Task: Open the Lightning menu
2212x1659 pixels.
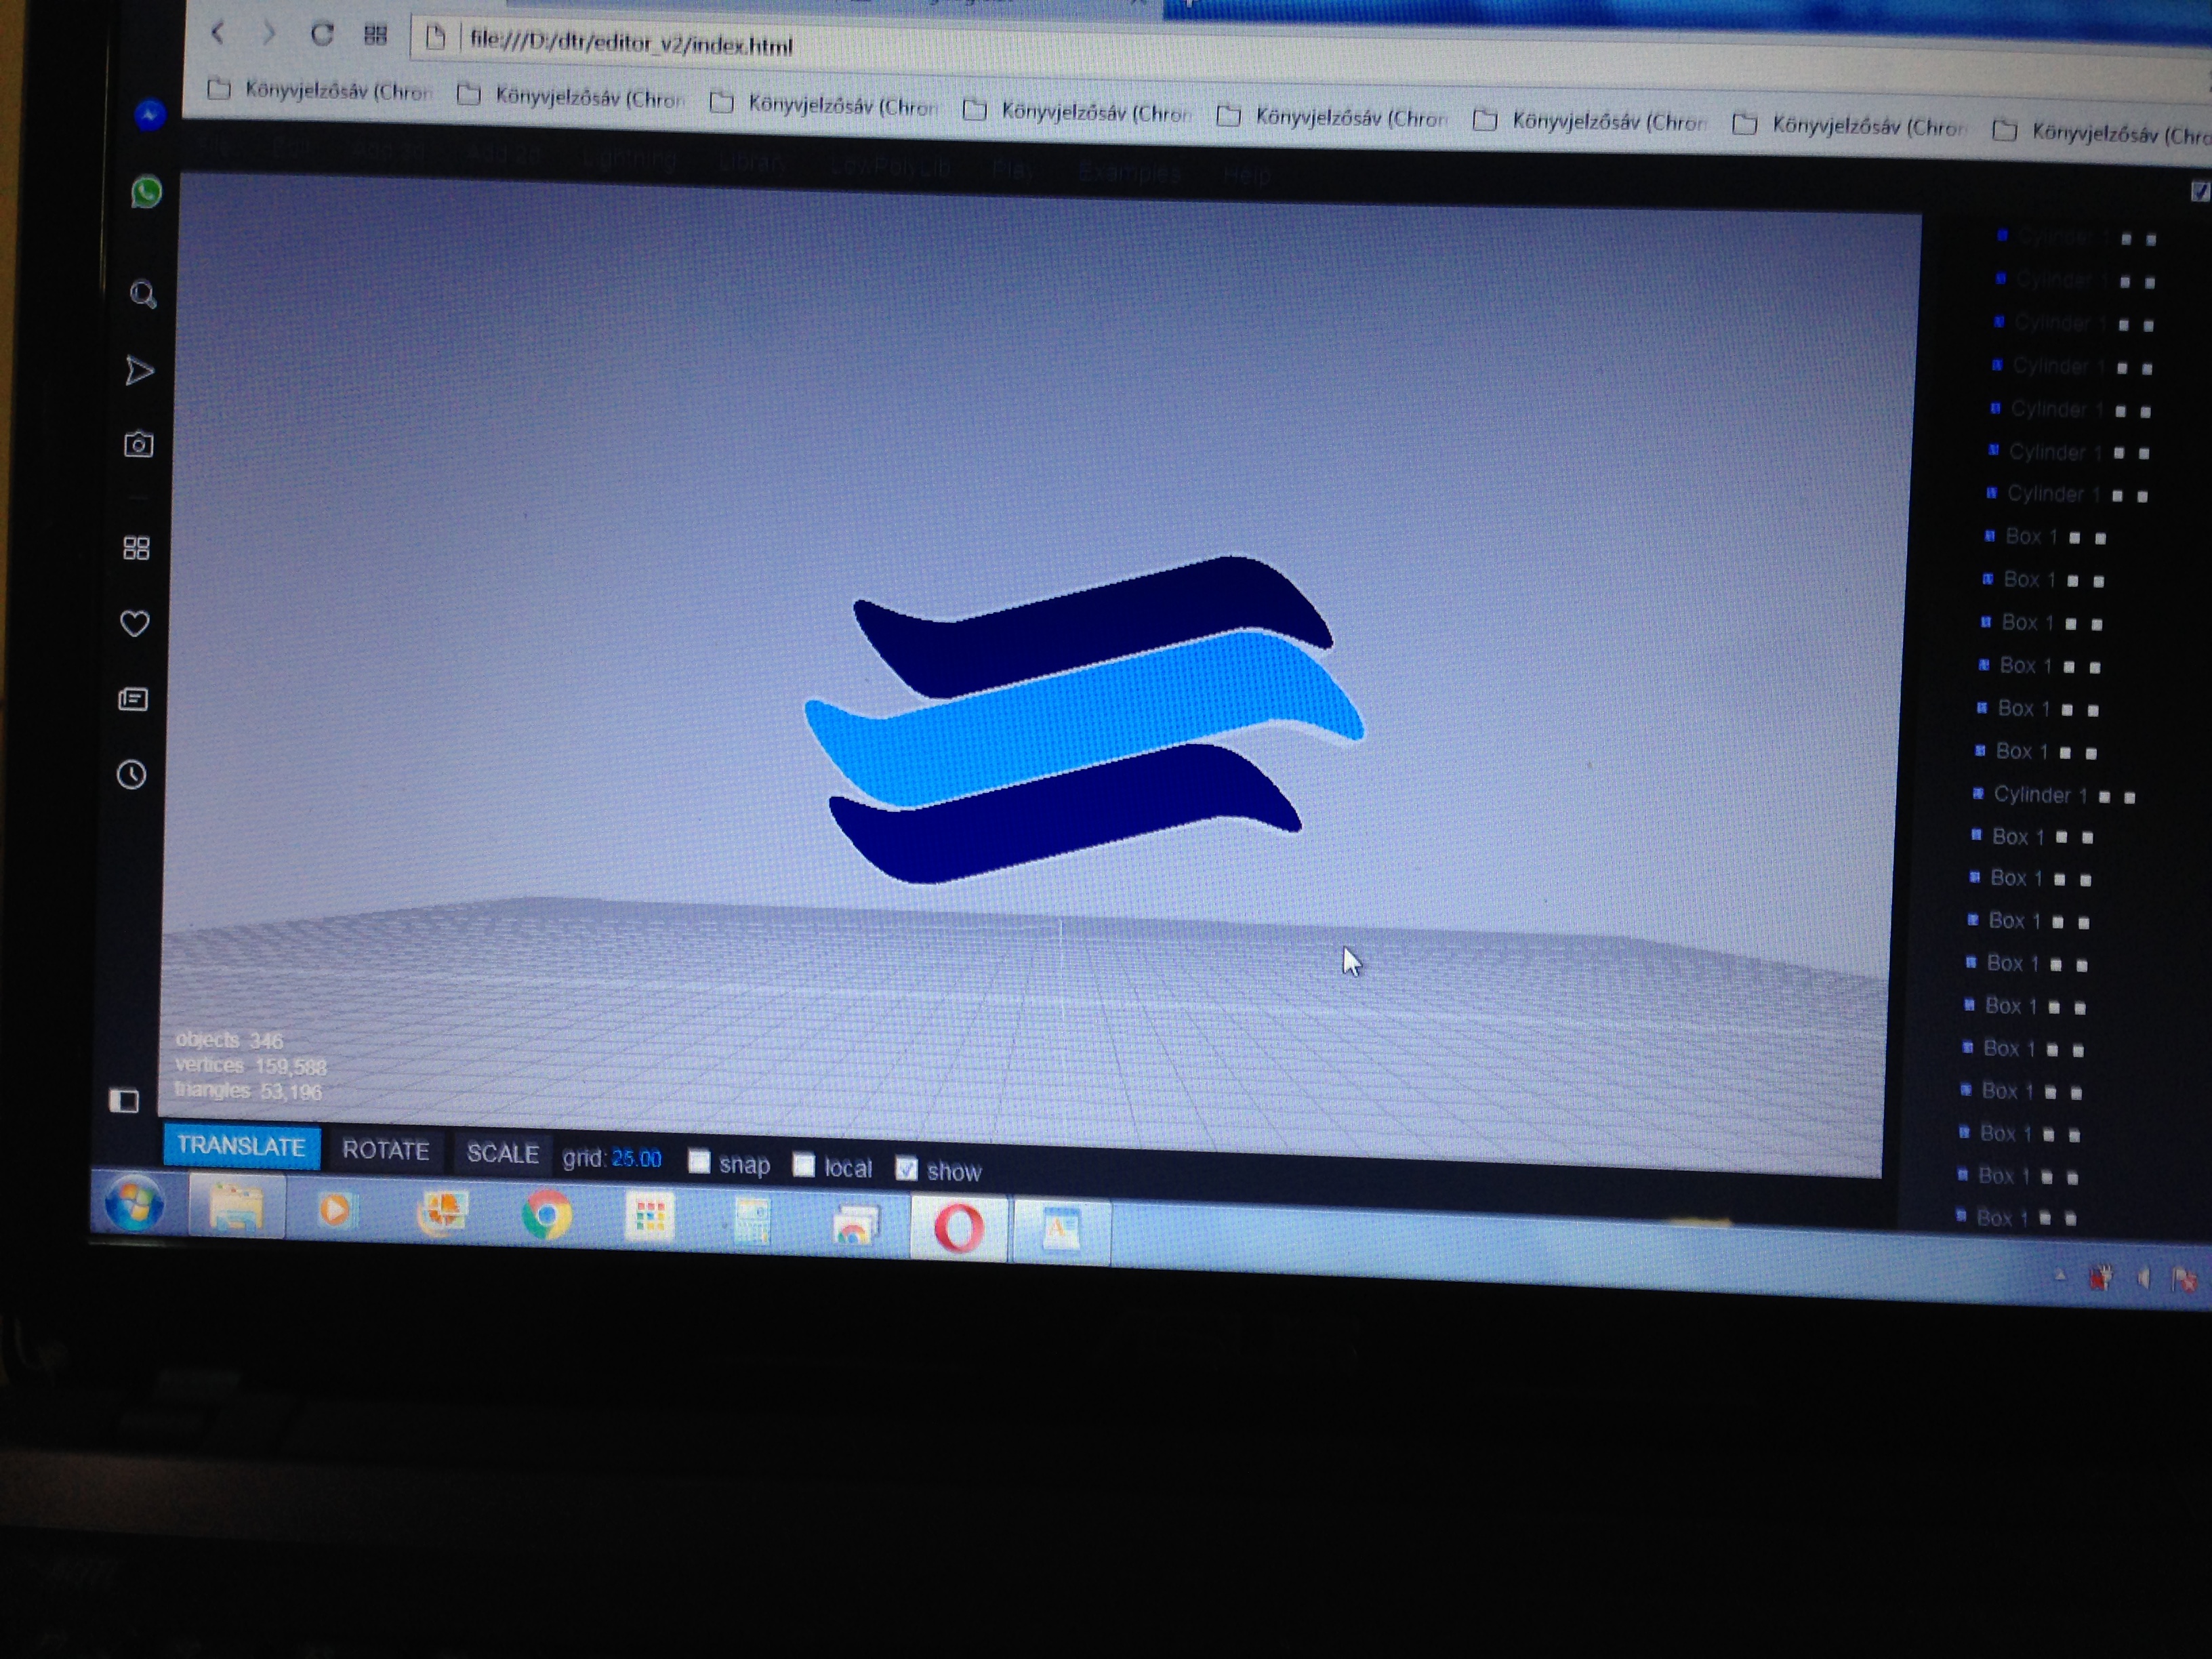Action: 630,159
